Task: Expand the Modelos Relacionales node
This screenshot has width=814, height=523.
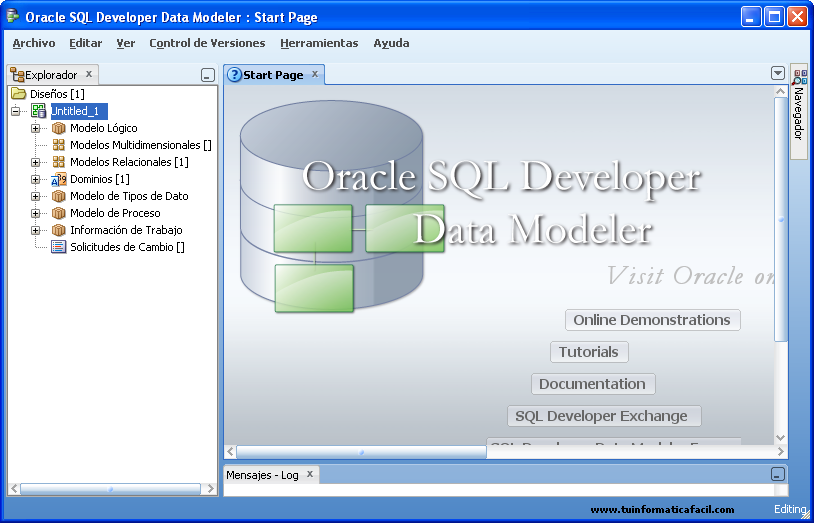Action: click(35, 162)
